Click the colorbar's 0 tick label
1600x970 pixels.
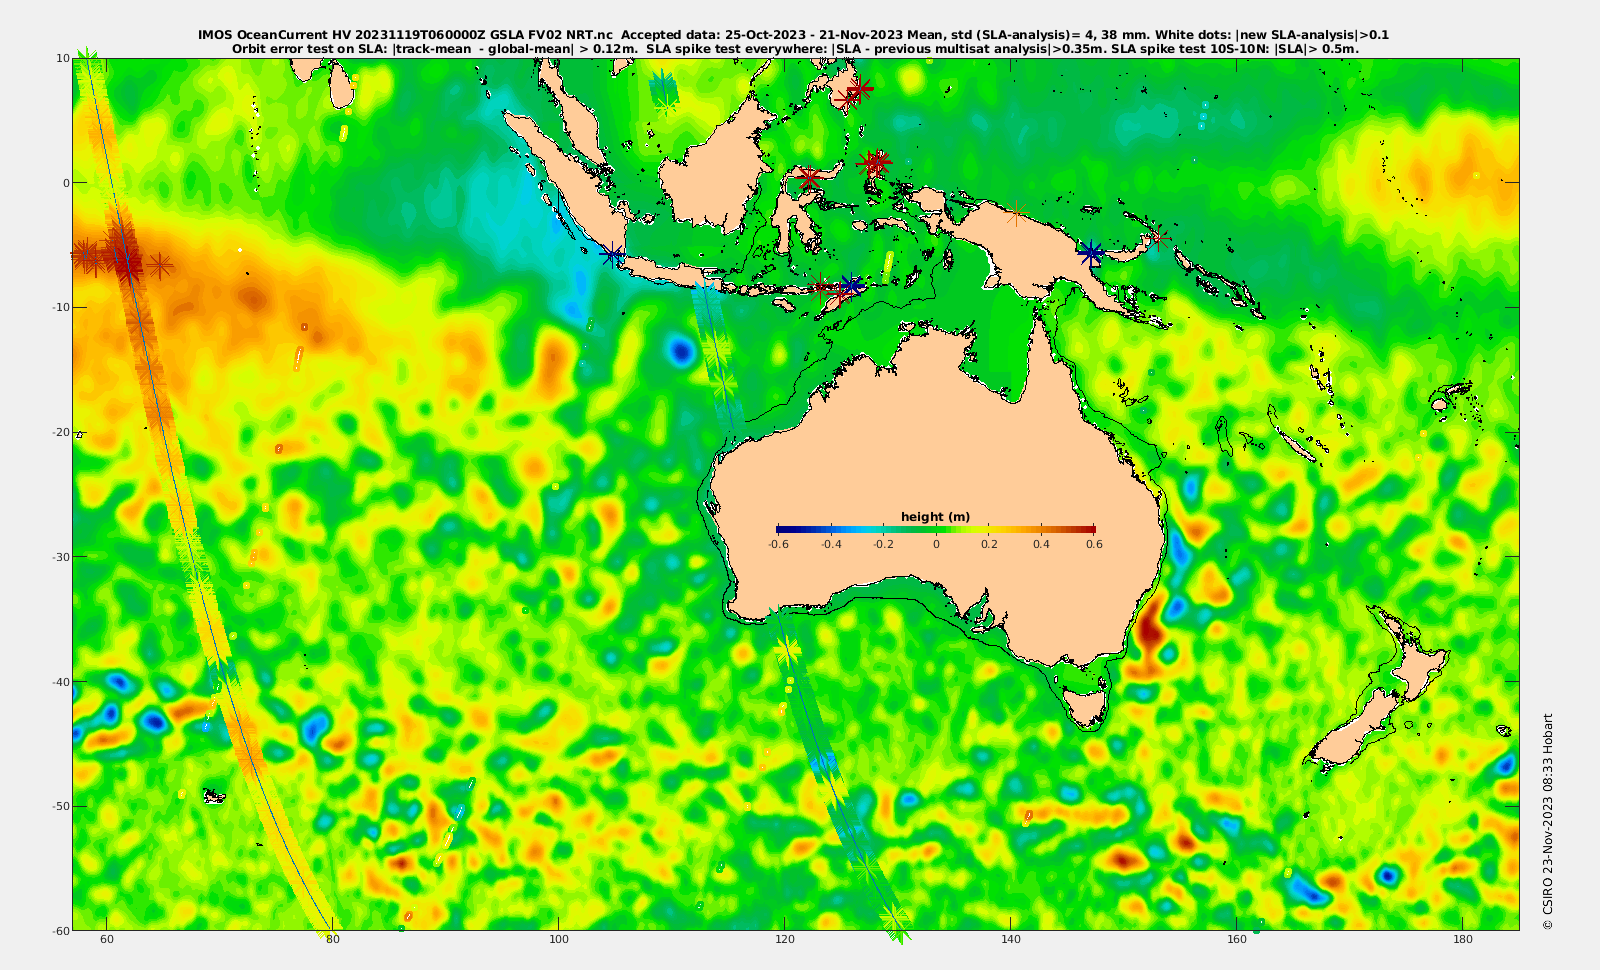936,545
